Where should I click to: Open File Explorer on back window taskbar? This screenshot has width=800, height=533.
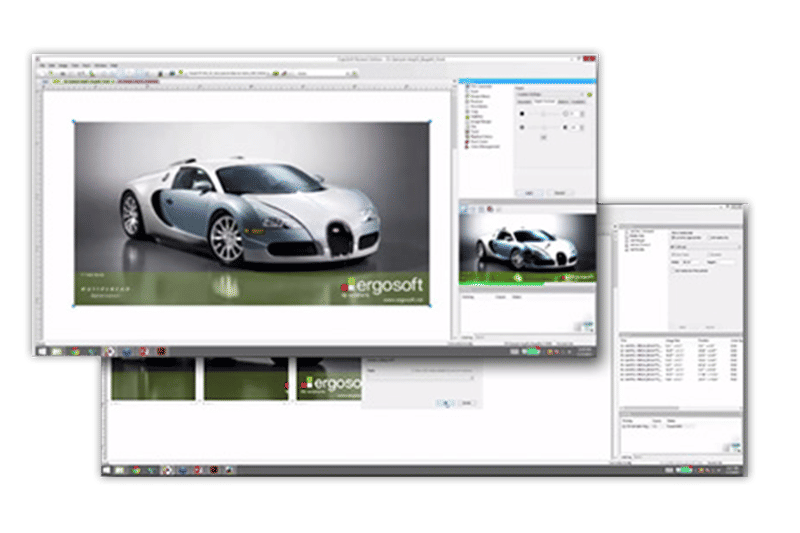(120, 470)
